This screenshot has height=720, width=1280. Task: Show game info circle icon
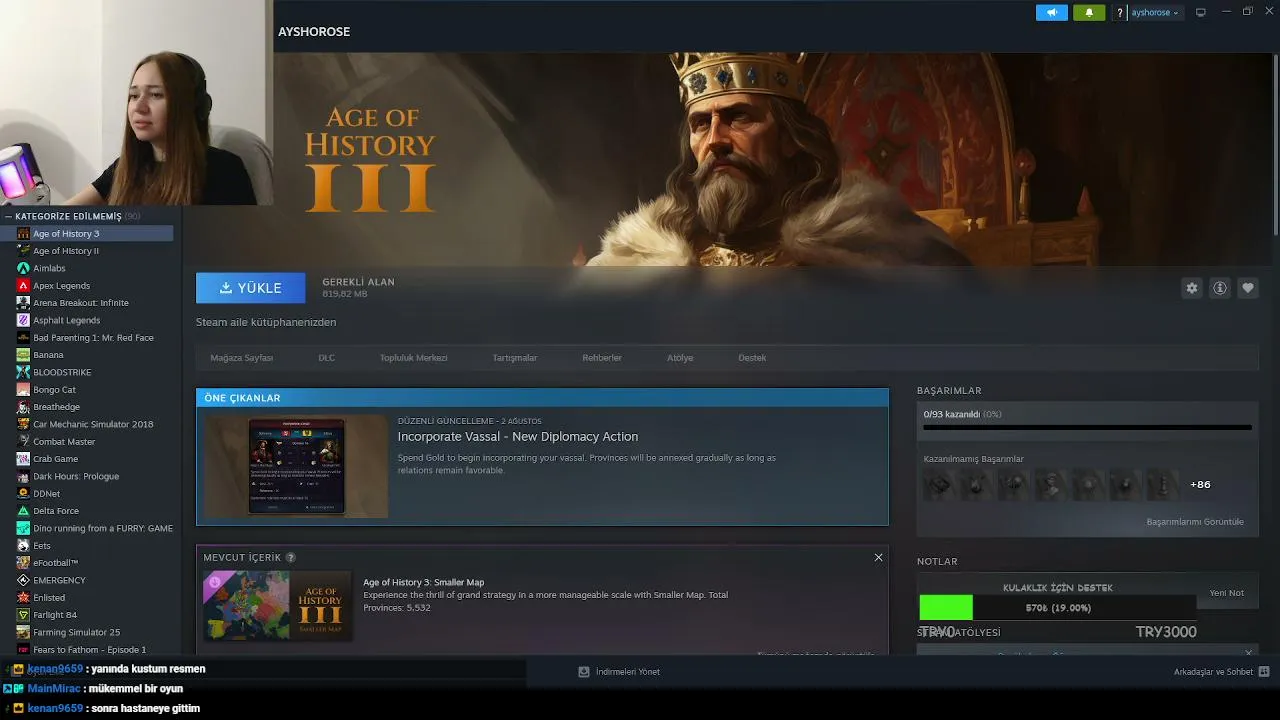click(x=1220, y=288)
